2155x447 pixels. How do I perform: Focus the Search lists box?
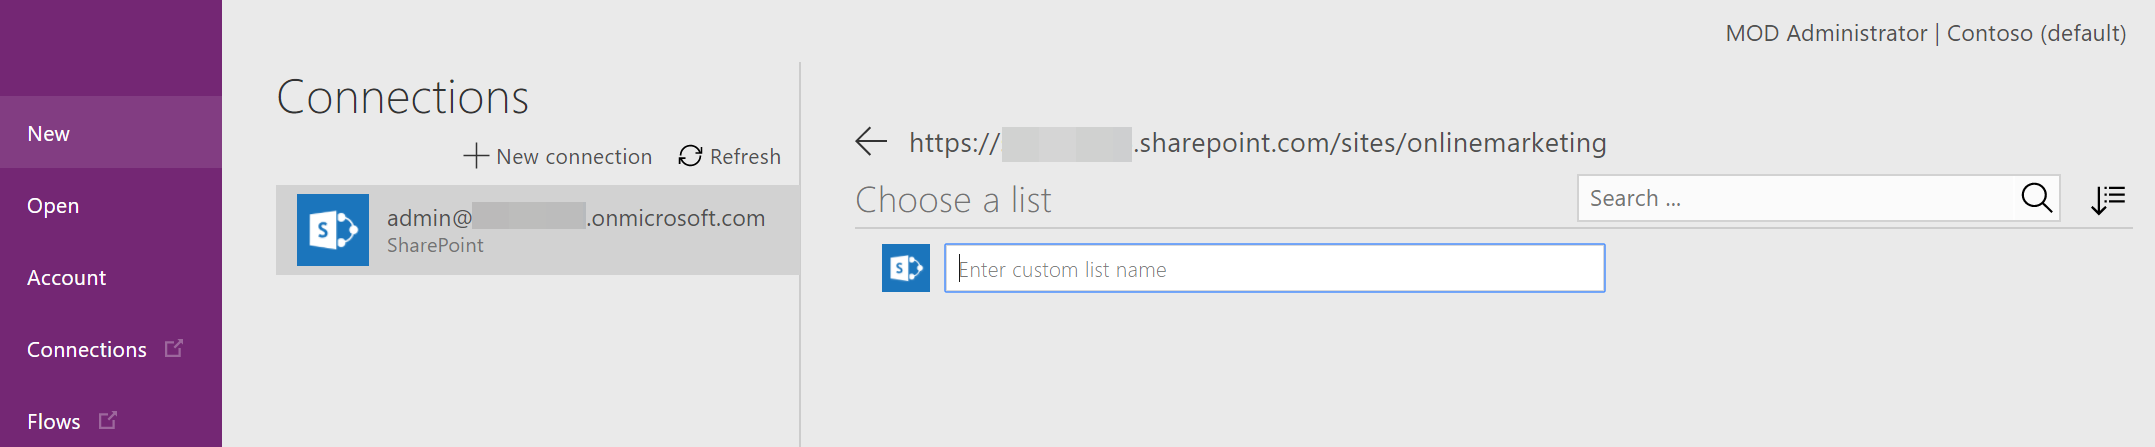(x=1796, y=198)
